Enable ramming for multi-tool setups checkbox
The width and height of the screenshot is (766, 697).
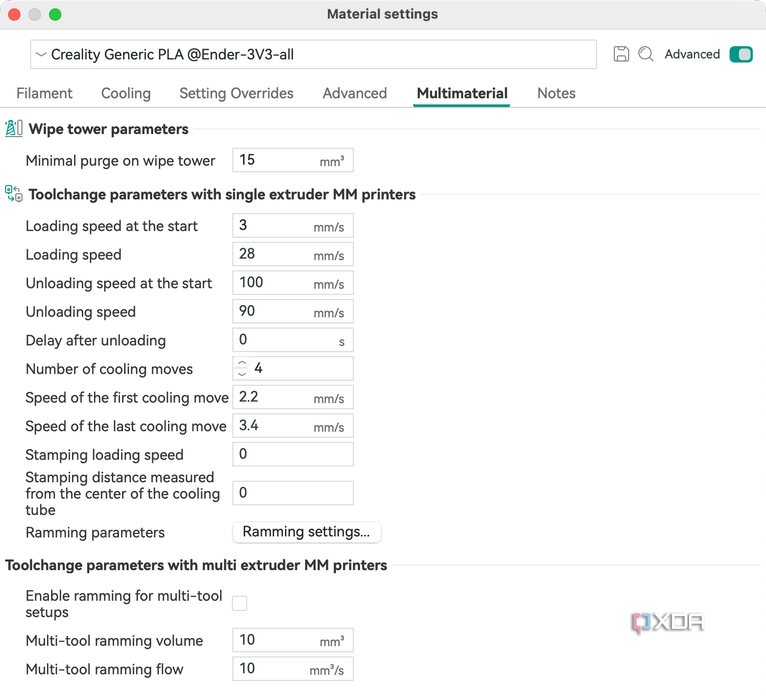239,603
